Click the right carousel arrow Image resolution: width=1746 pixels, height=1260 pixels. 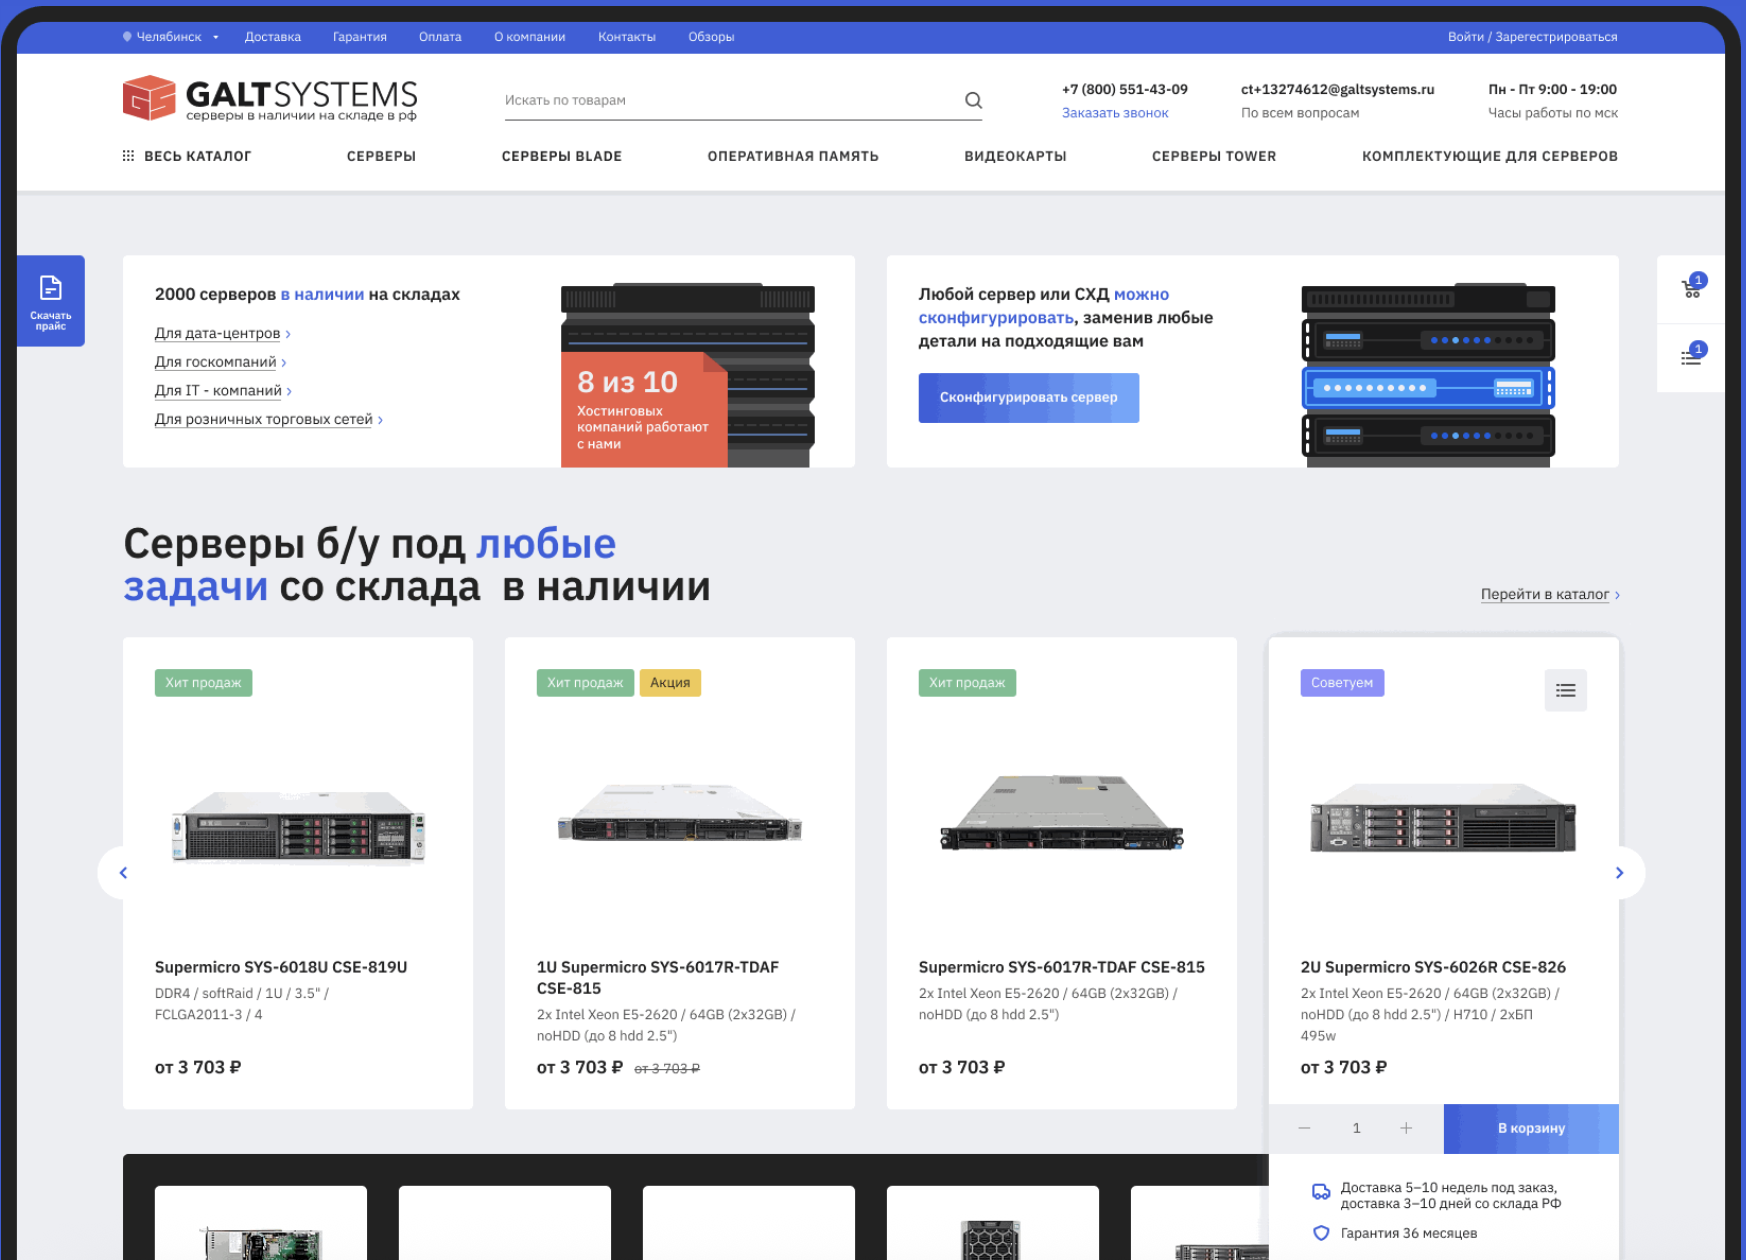[x=1620, y=872]
